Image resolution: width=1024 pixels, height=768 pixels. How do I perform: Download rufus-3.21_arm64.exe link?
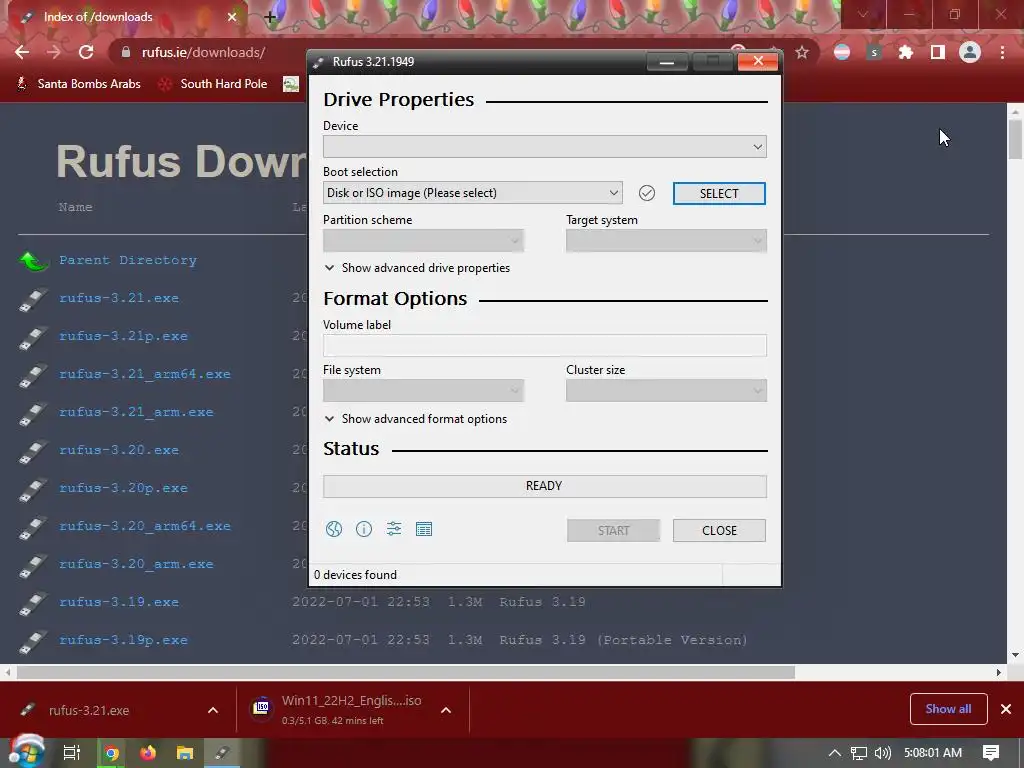coord(145,374)
